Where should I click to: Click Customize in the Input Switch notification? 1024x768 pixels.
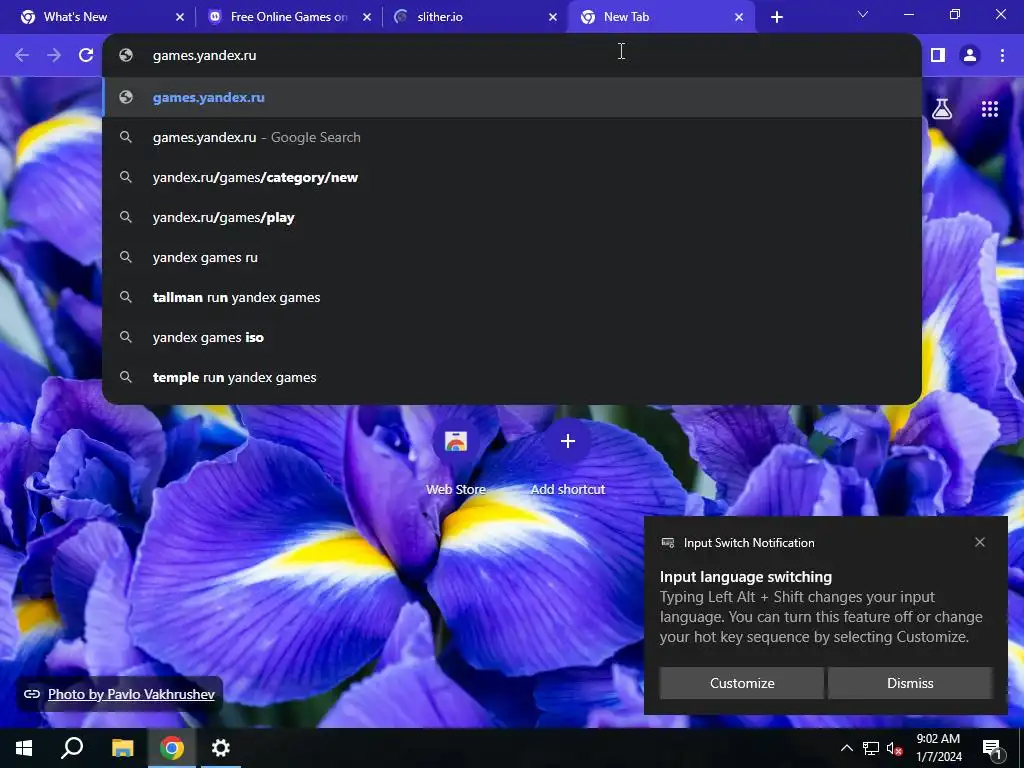(742, 683)
